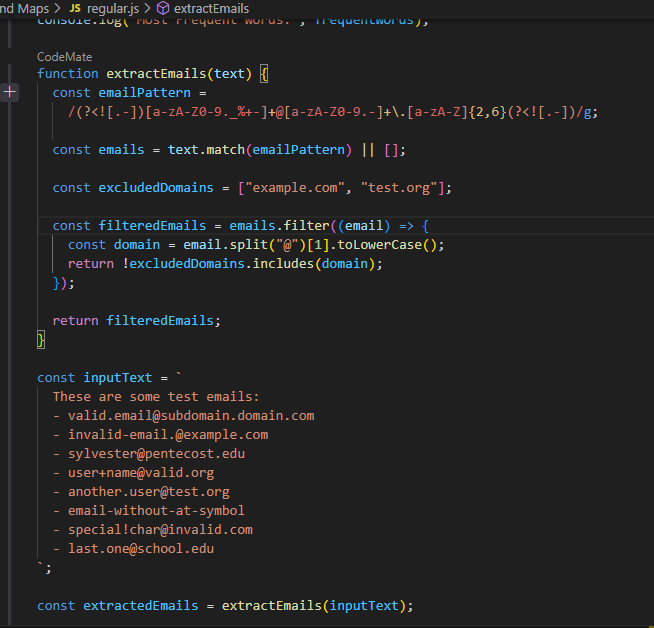Click extractEmails in the function declaration
Image resolution: width=654 pixels, height=628 pixels.
coord(156,73)
